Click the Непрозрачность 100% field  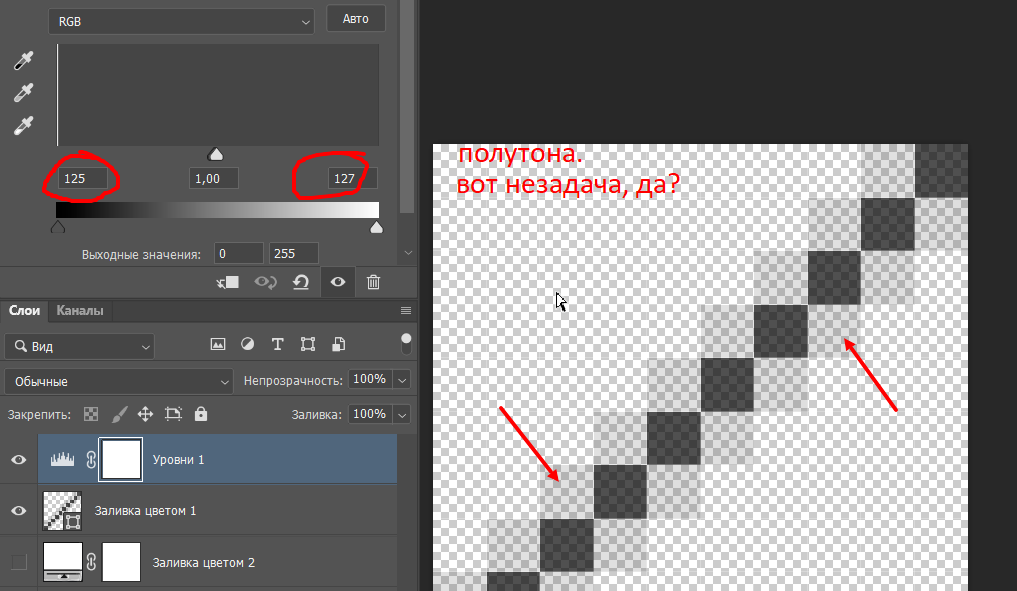pos(370,380)
